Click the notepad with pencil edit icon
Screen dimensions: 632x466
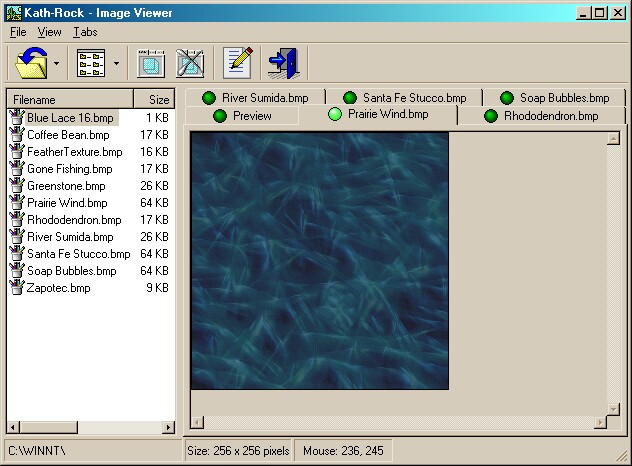click(x=238, y=63)
